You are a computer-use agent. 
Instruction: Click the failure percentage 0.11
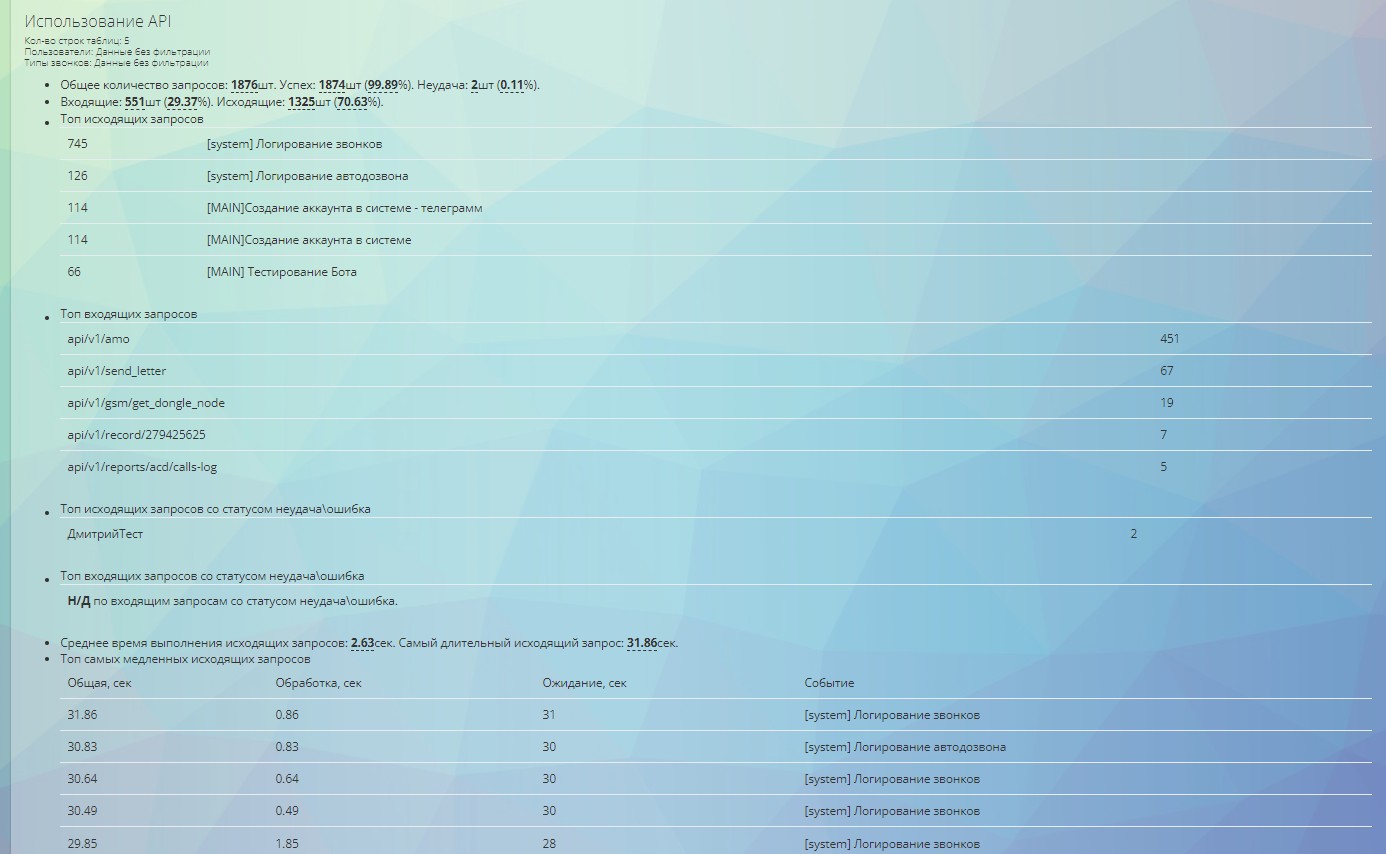(x=511, y=85)
